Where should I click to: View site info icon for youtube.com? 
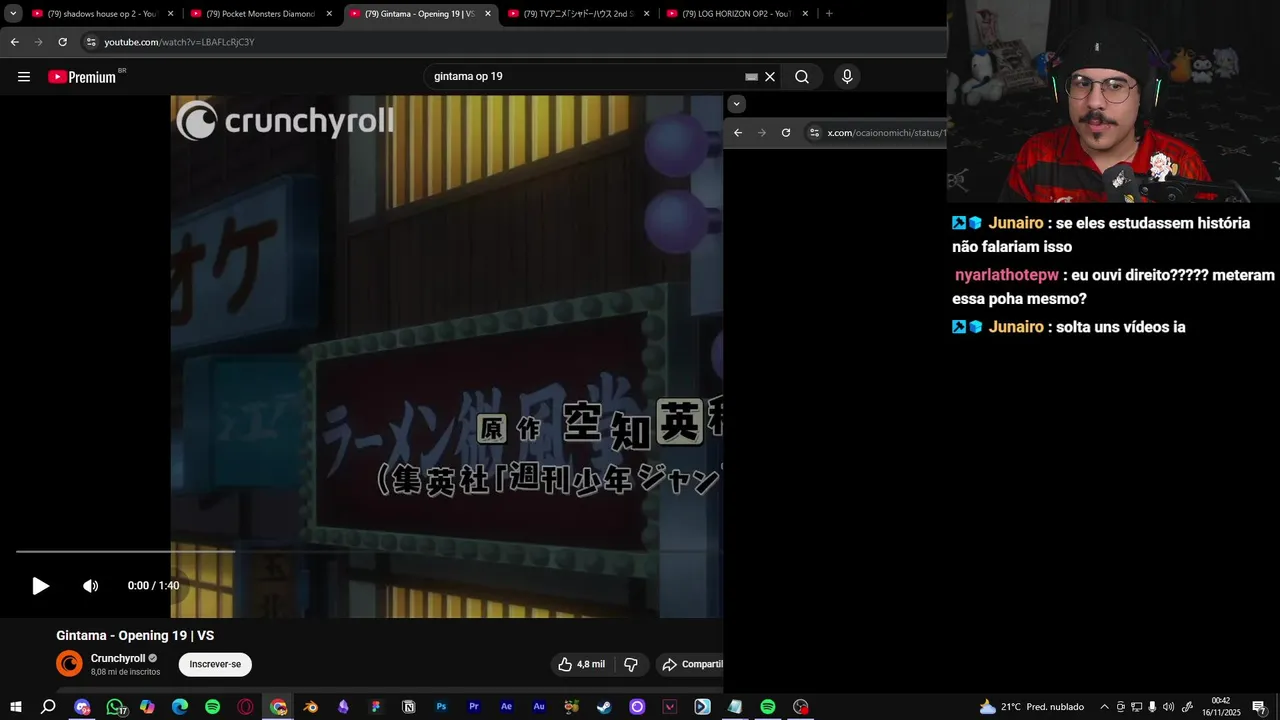tap(91, 42)
